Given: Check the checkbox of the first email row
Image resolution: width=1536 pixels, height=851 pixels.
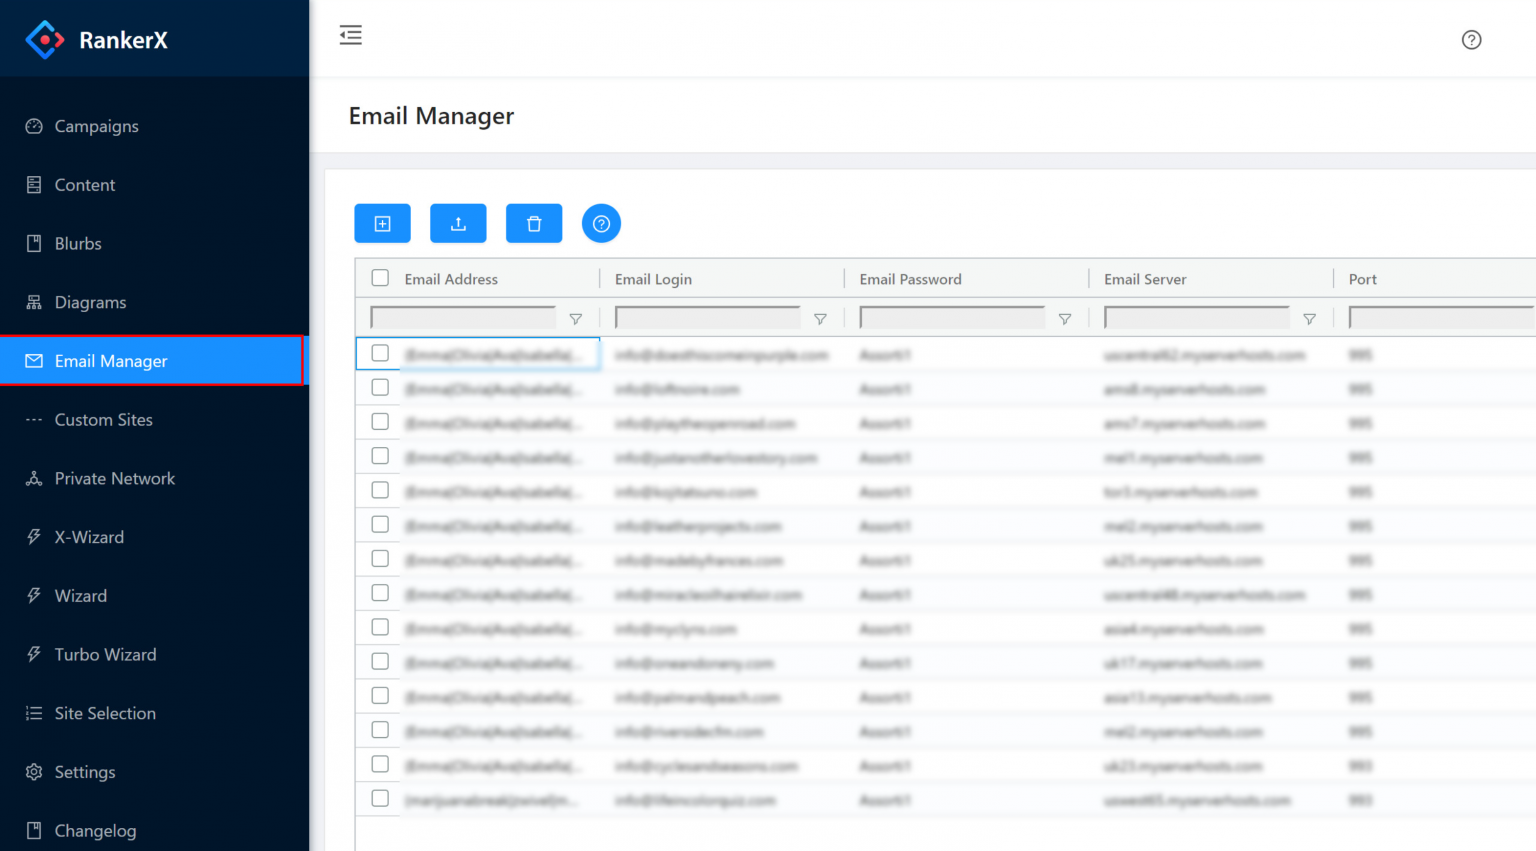Looking at the screenshot, I should (x=380, y=353).
